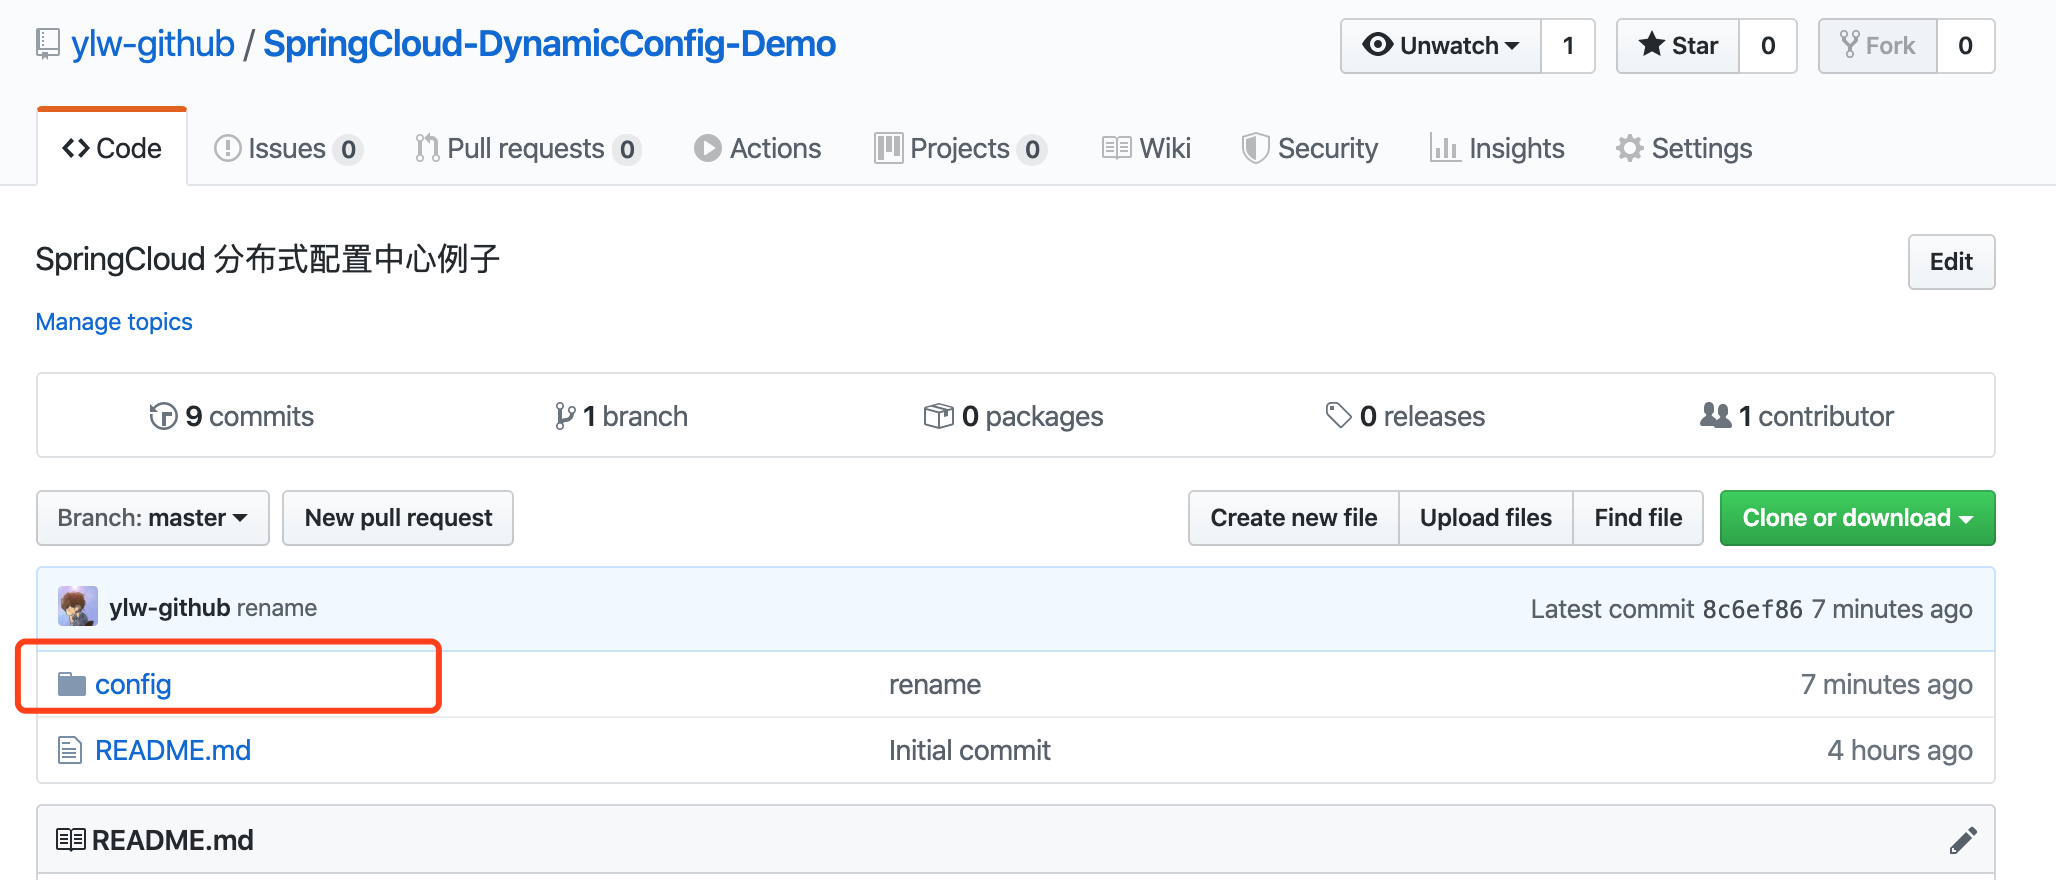Open the config folder
Viewport: 2056px width, 880px height.
pos(133,684)
